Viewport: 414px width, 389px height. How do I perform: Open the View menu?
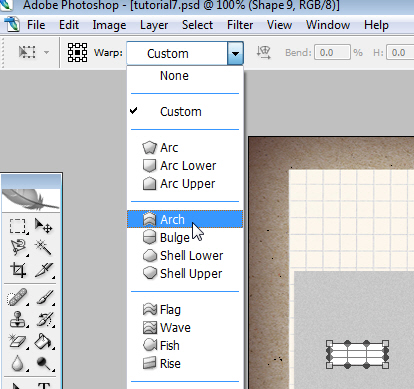279,25
